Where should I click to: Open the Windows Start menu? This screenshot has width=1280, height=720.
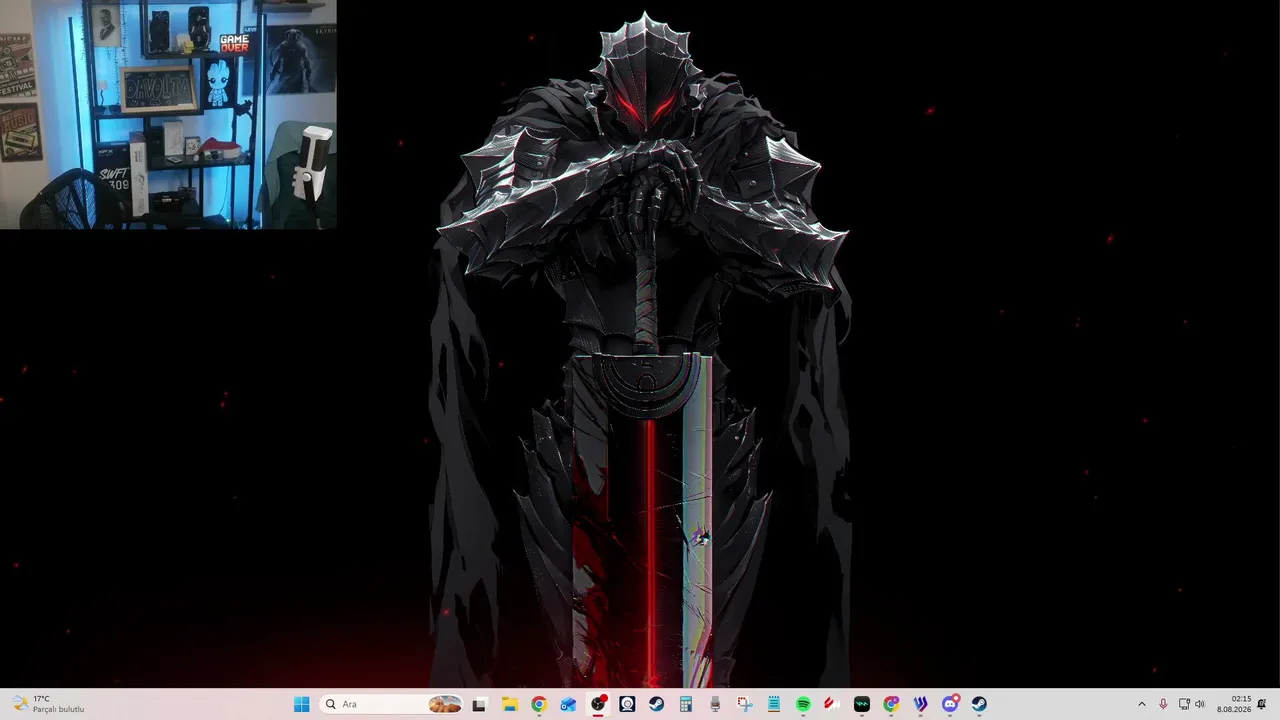tap(301, 704)
